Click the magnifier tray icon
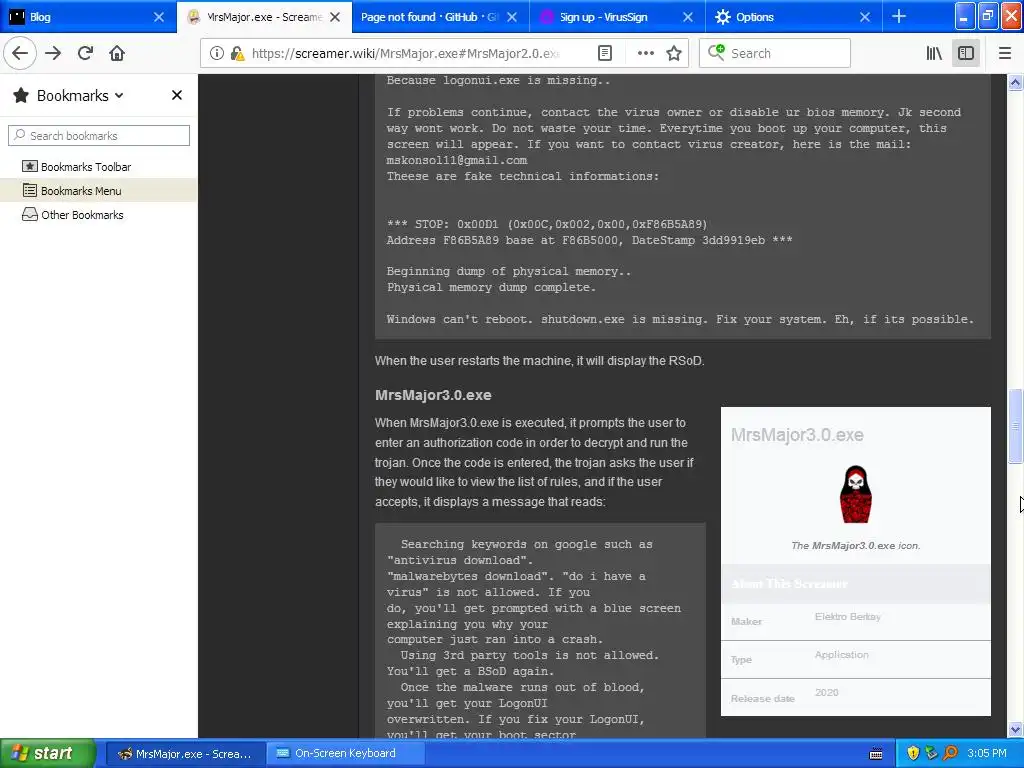The image size is (1024, 768). pyautogui.click(x=950, y=753)
